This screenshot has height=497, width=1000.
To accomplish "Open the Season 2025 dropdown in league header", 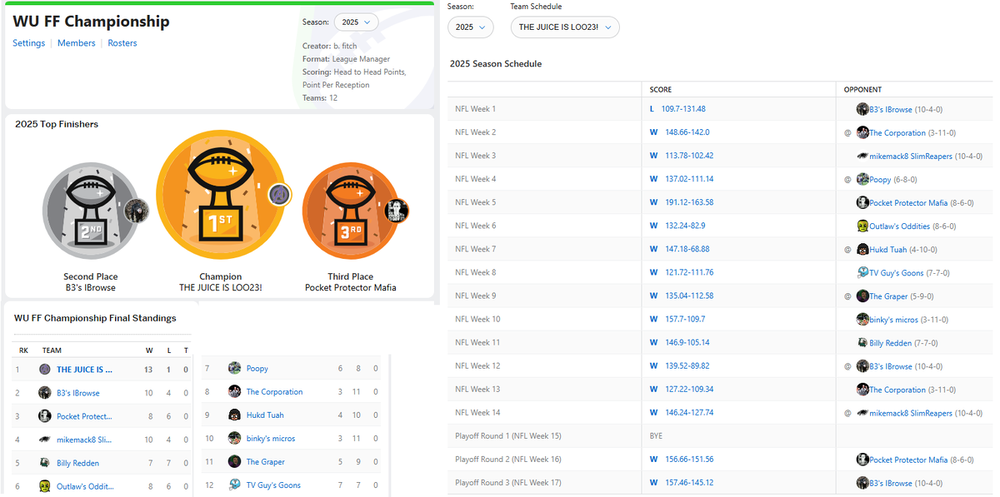I will pos(356,22).
